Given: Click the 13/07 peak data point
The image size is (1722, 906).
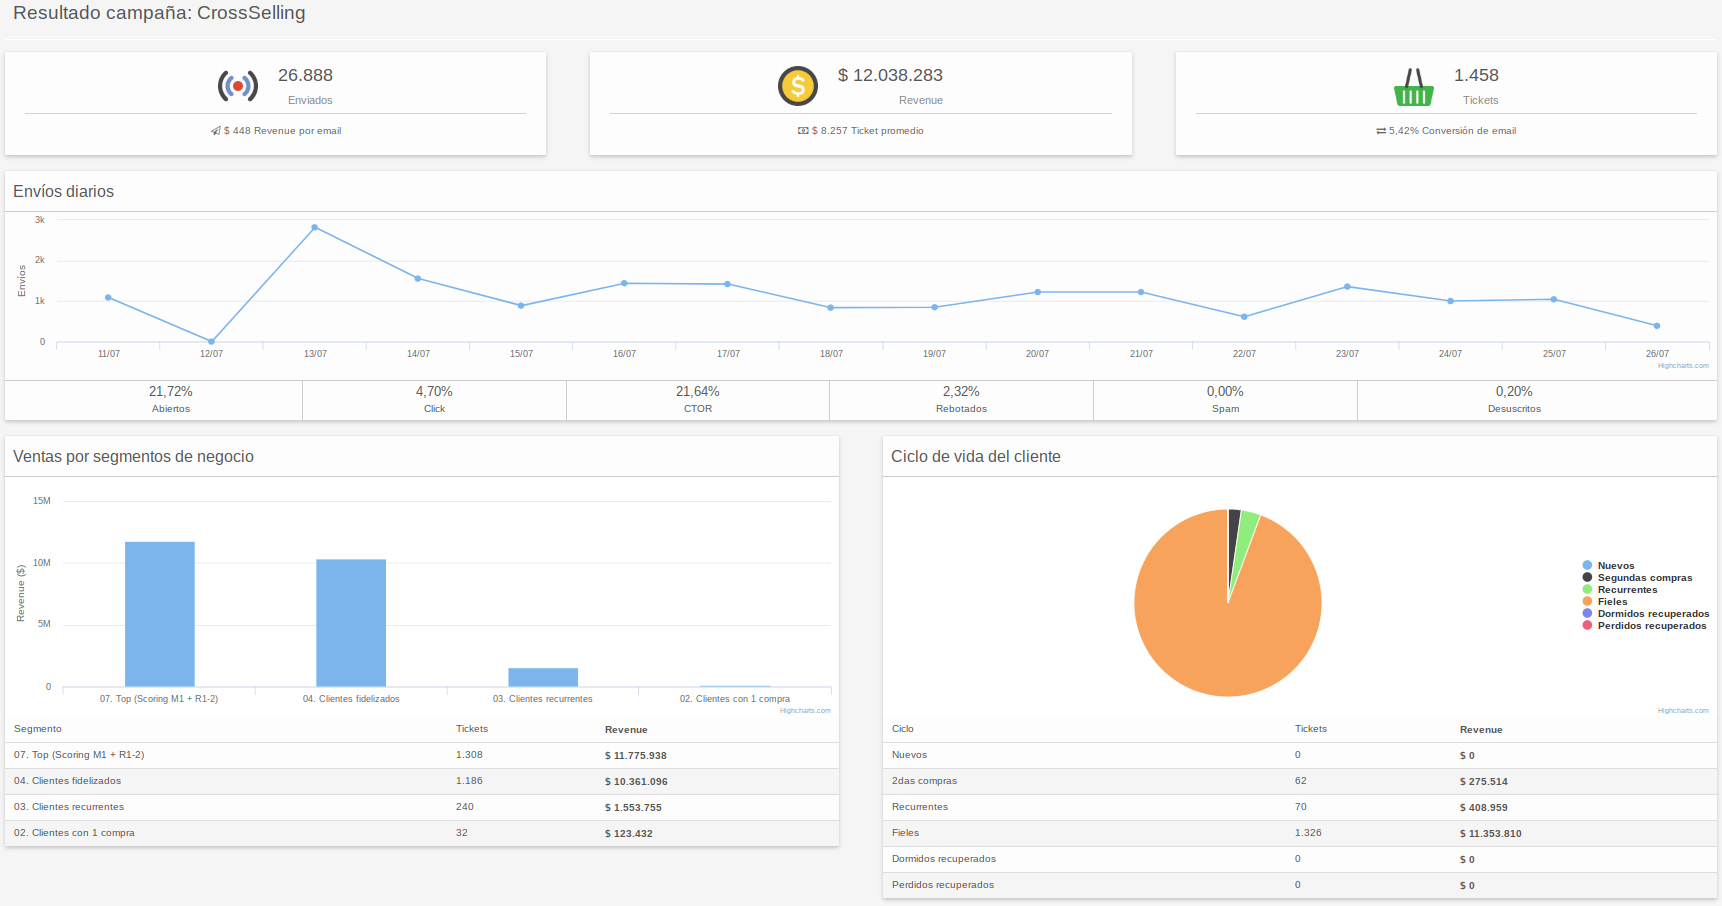Looking at the screenshot, I should coord(315,228).
